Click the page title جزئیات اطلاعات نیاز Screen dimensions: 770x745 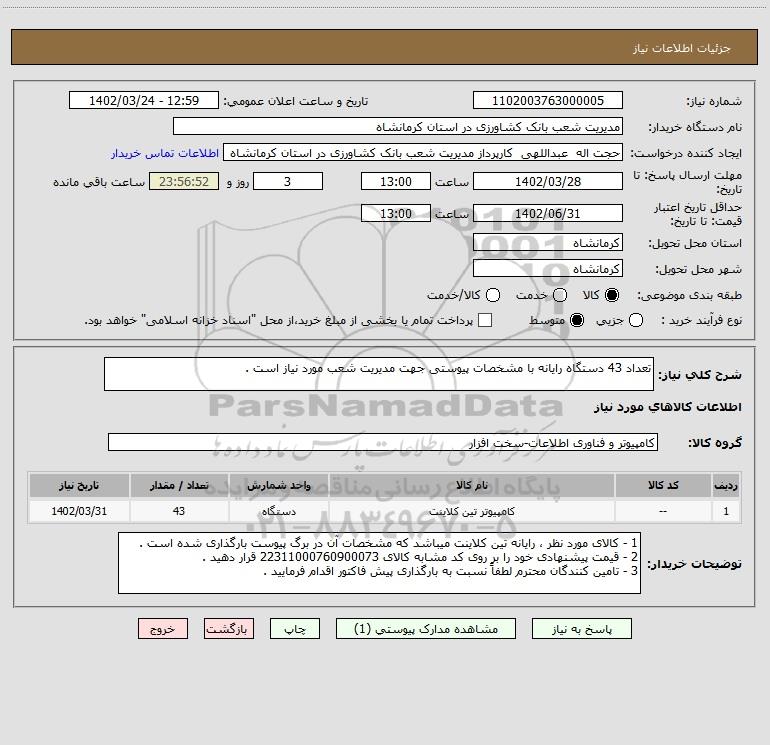[681, 48]
